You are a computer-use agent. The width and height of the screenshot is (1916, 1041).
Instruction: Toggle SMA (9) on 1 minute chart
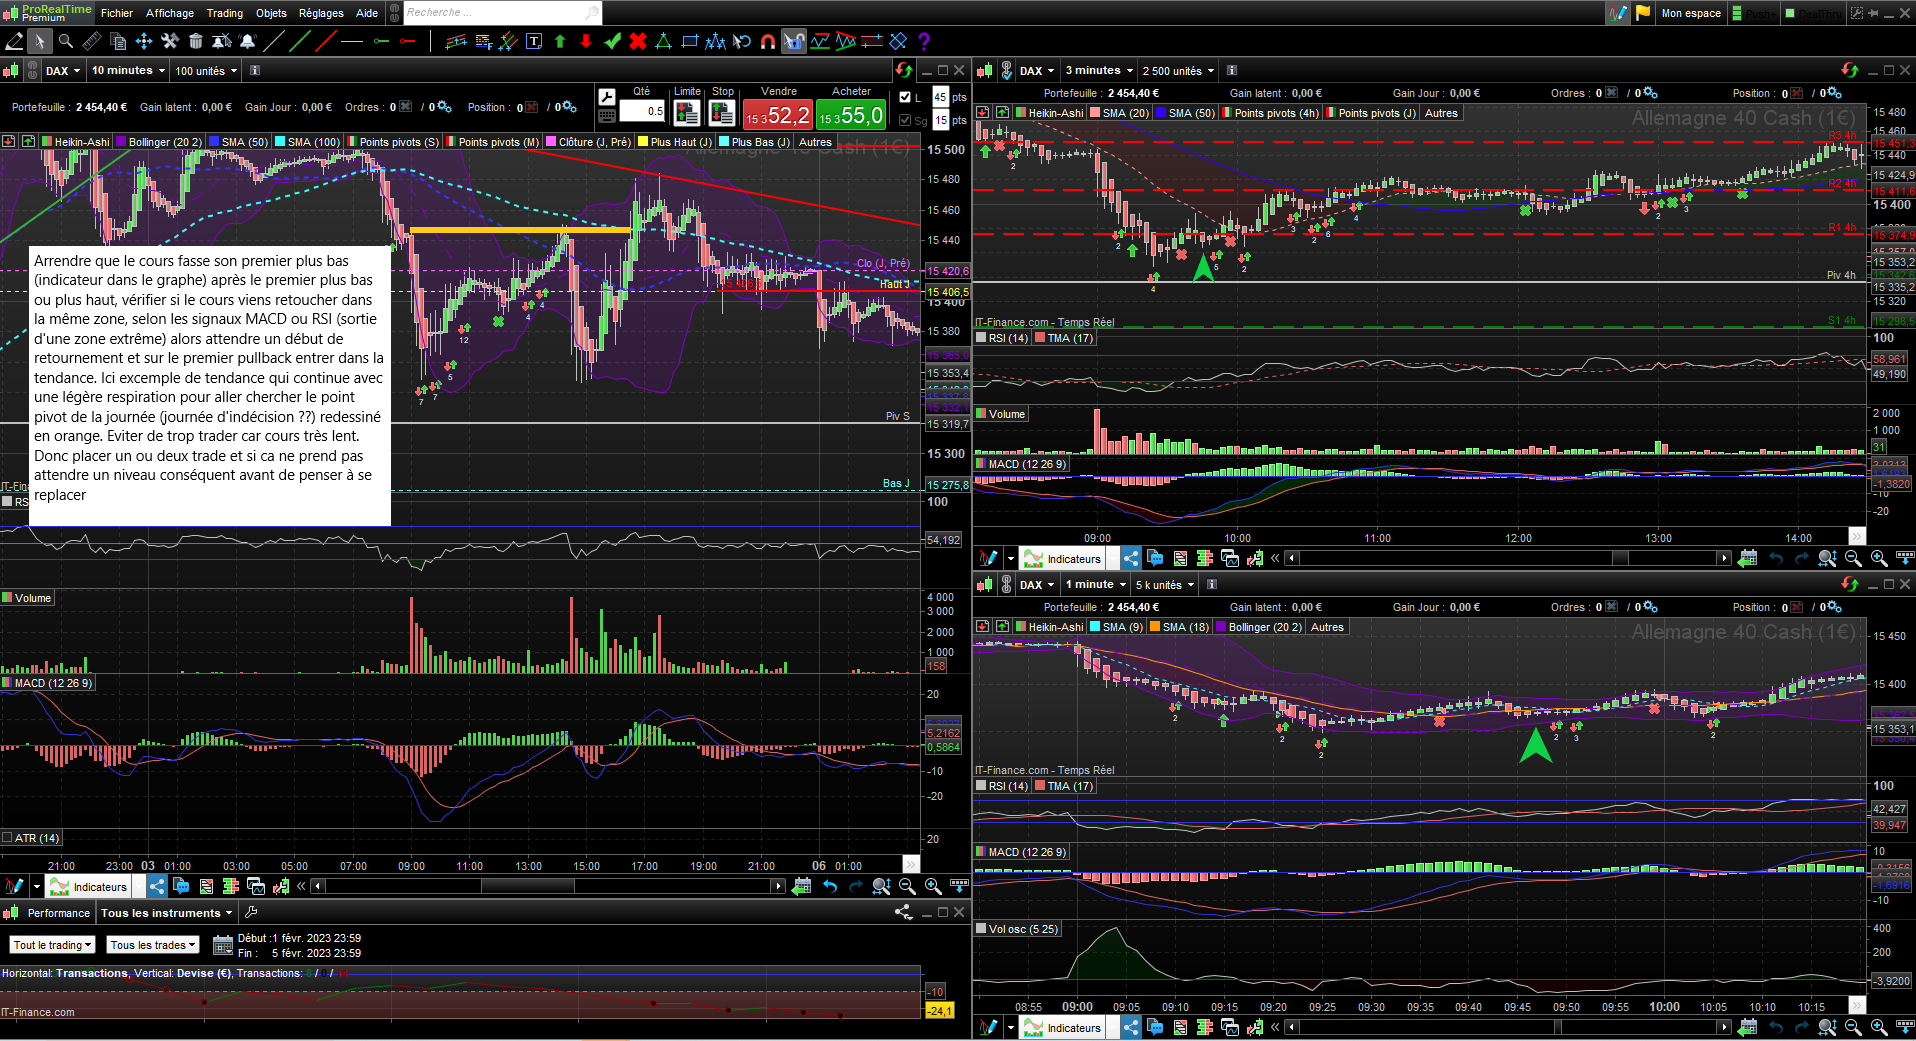click(x=1116, y=627)
